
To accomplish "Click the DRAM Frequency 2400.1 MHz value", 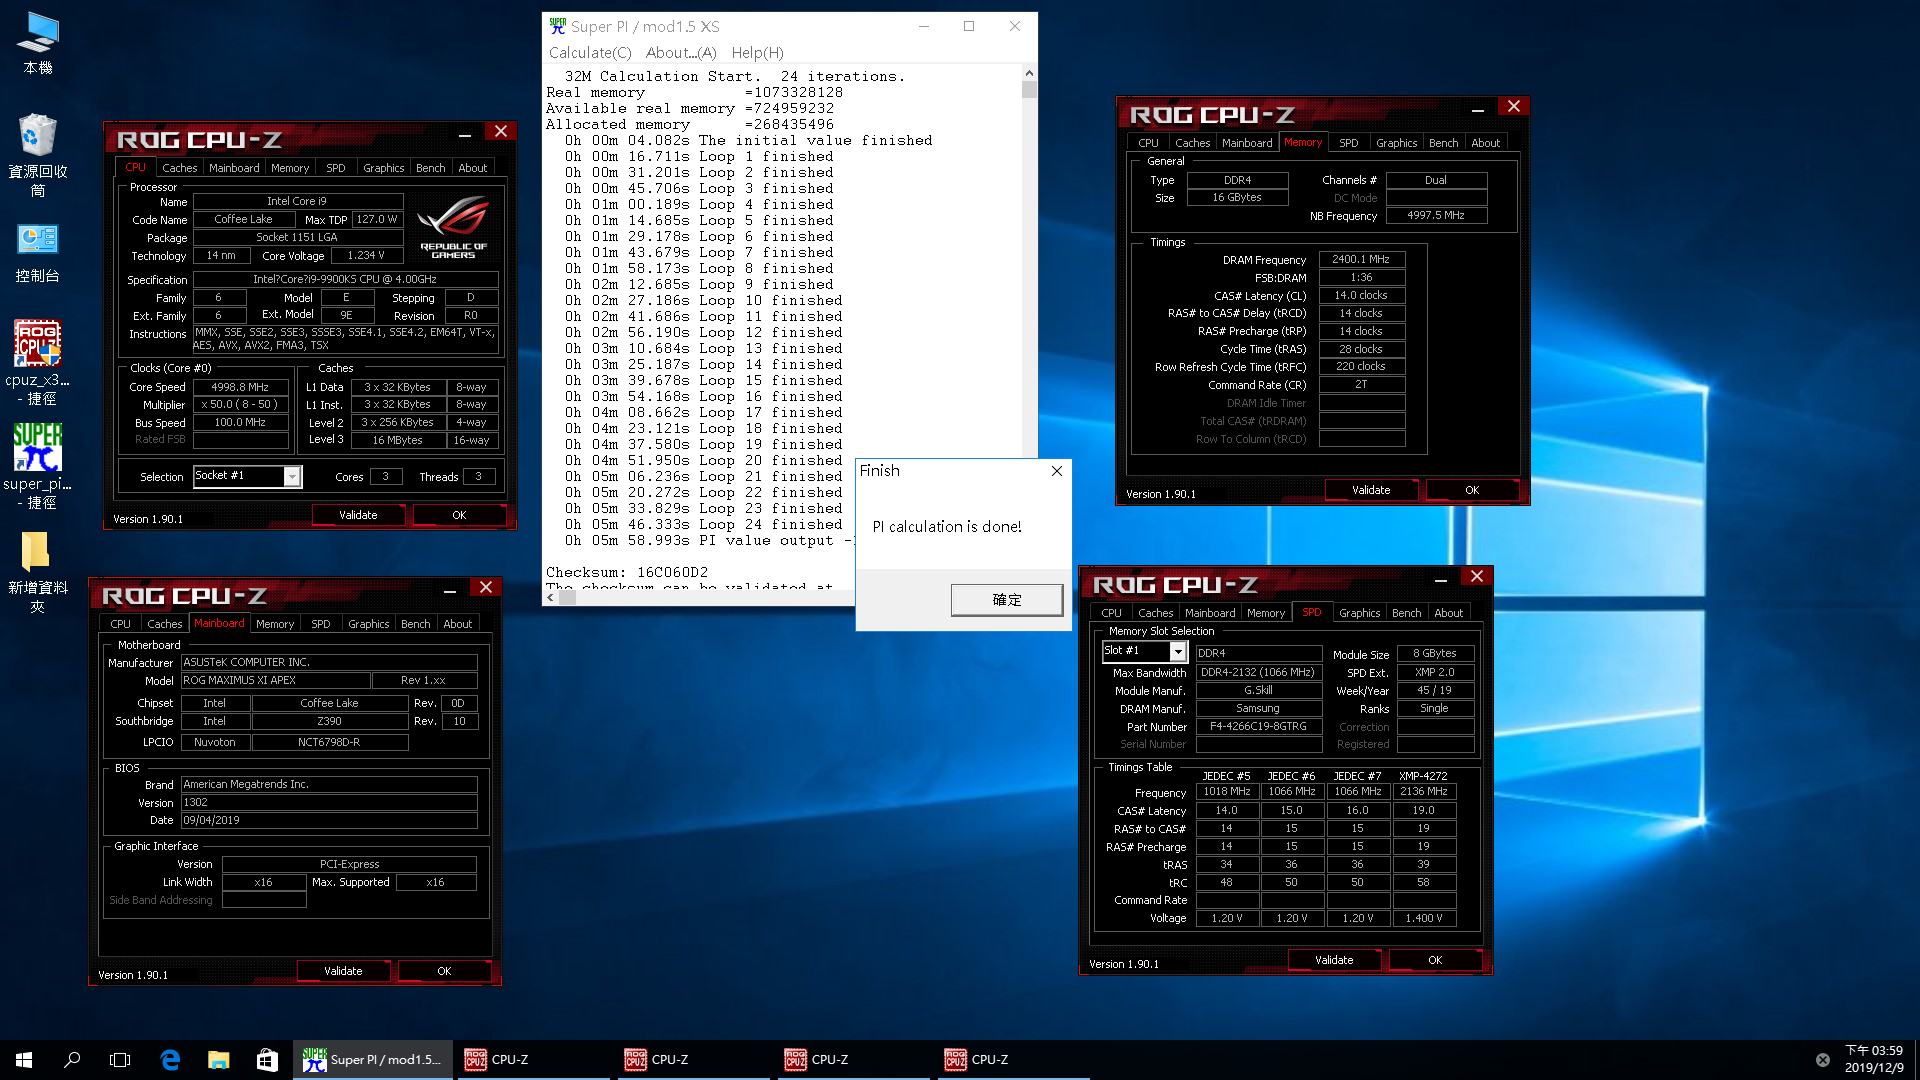I will [x=1361, y=259].
